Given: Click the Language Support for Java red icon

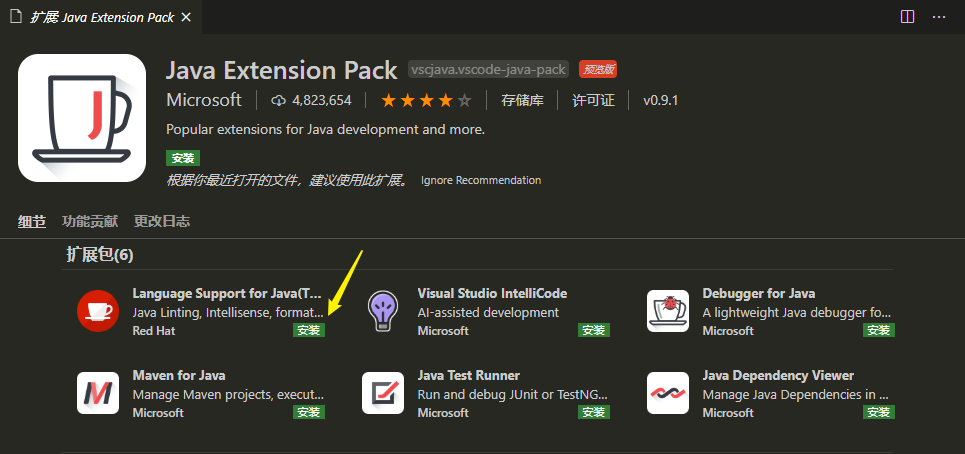Looking at the screenshot, I should point(98,311).
